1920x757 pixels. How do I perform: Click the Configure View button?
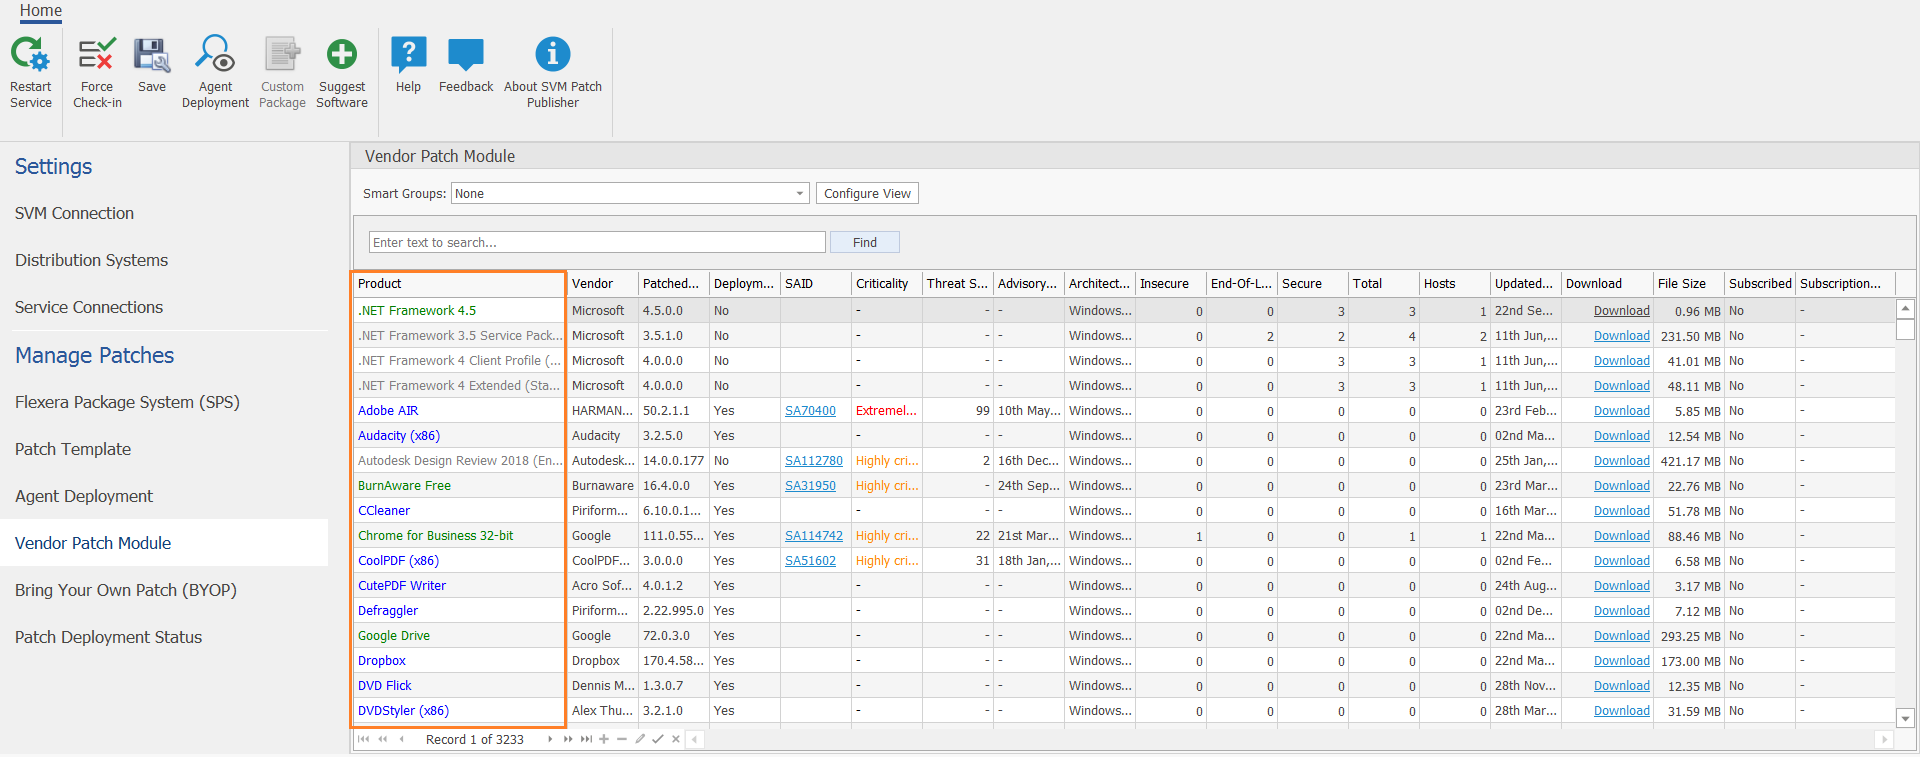[867, 194]
